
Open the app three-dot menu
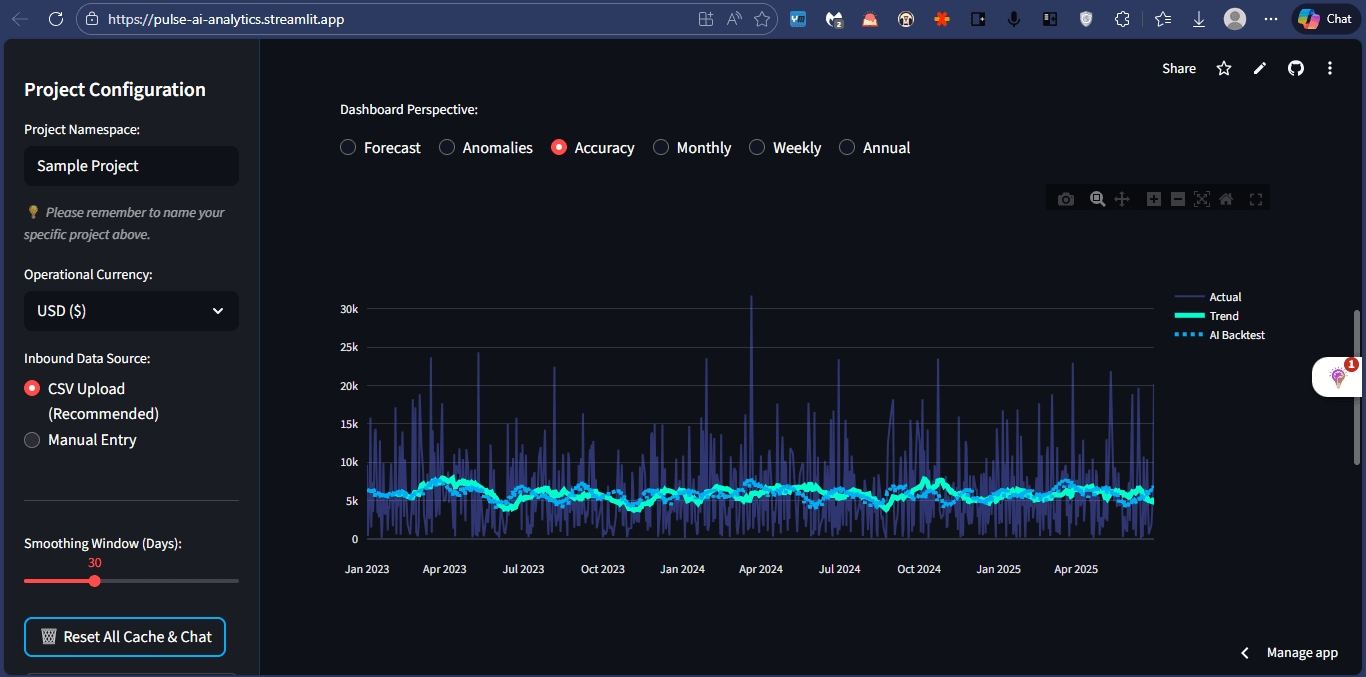point(1330,68)
